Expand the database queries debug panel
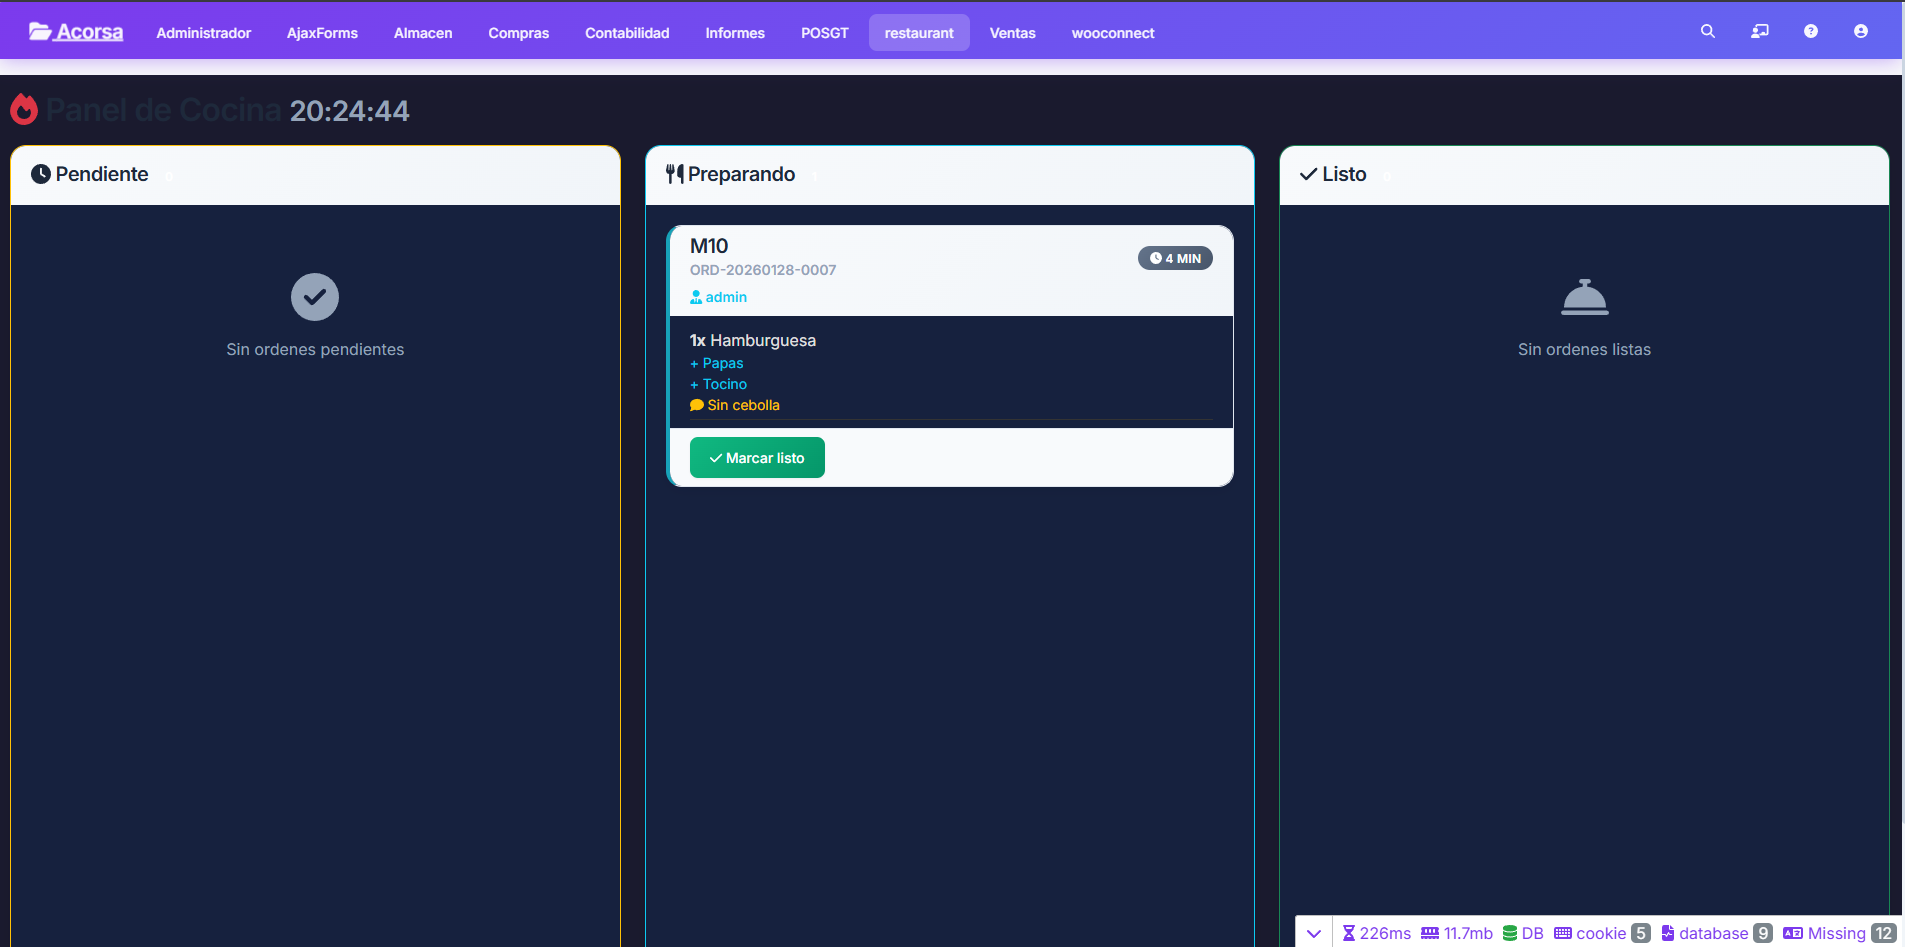This screenshot has height=947, width=1905. [x=1715, y=933]
